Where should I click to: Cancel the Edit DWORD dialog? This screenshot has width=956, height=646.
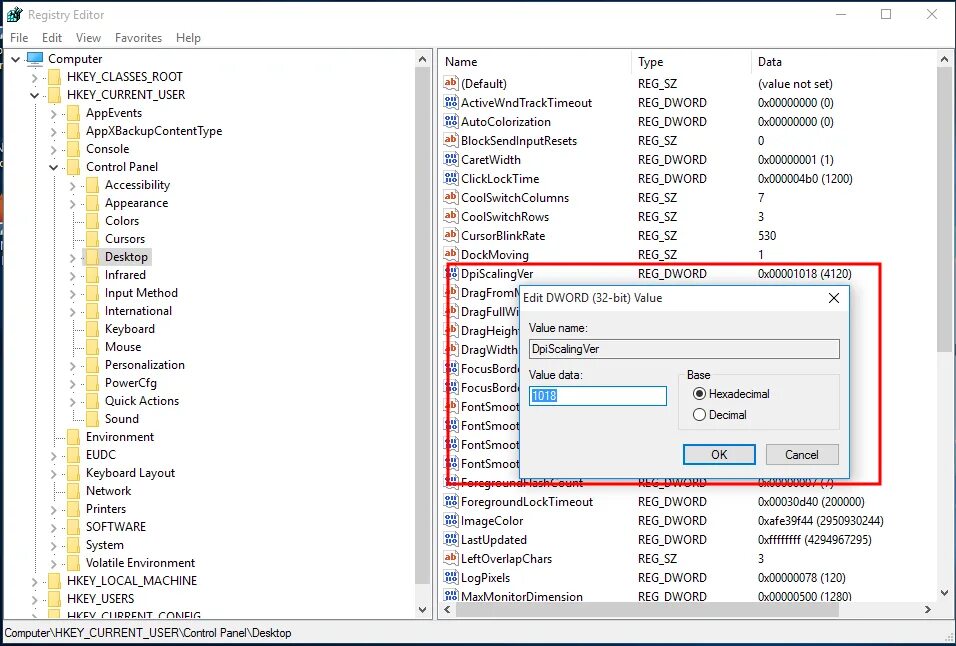click(x=802, y=454)
